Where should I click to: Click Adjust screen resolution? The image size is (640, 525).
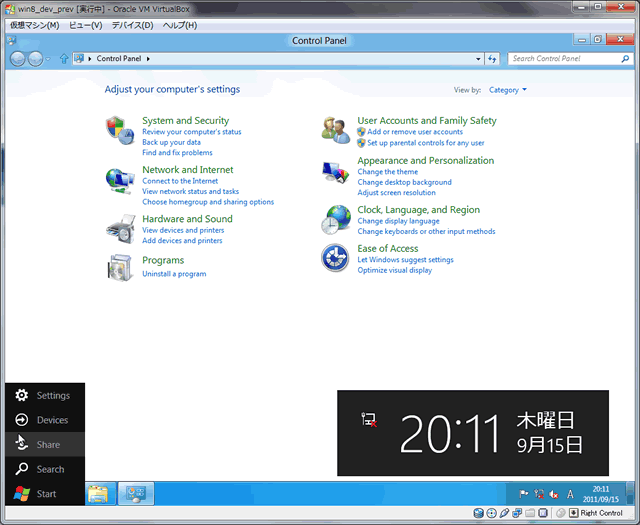point(396,193)
